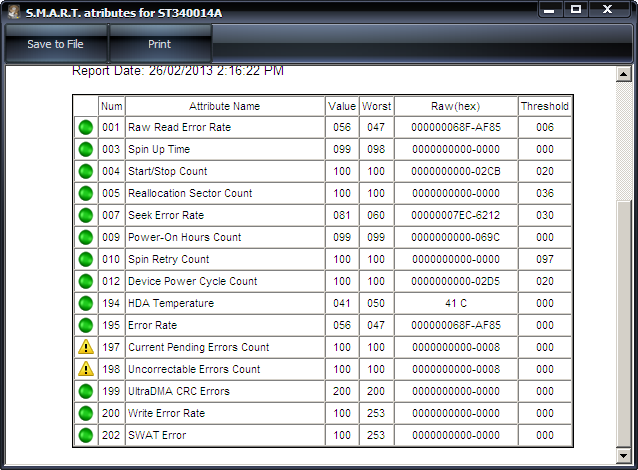This screenshot has height=470, width=638.
Task: Click raw value 00000007EC-6212
Action: [x=456, y=215]
